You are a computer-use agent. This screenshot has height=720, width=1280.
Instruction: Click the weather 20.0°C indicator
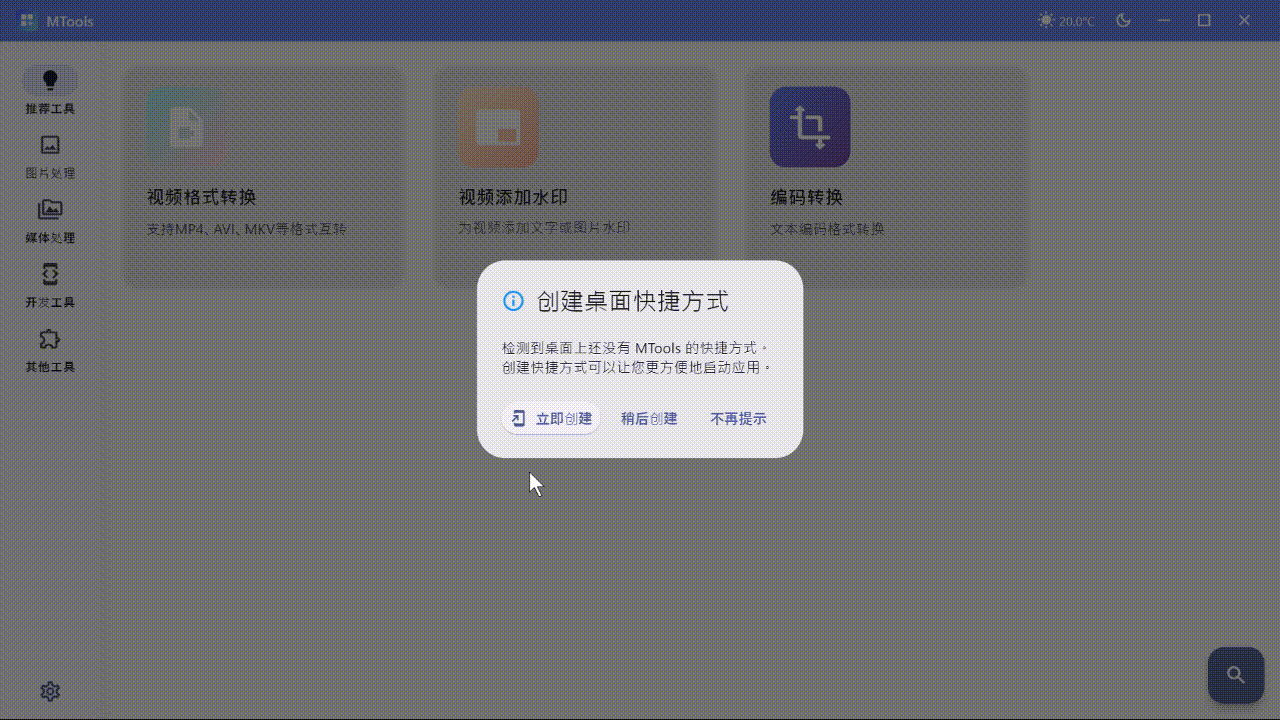coord(1066,21)
